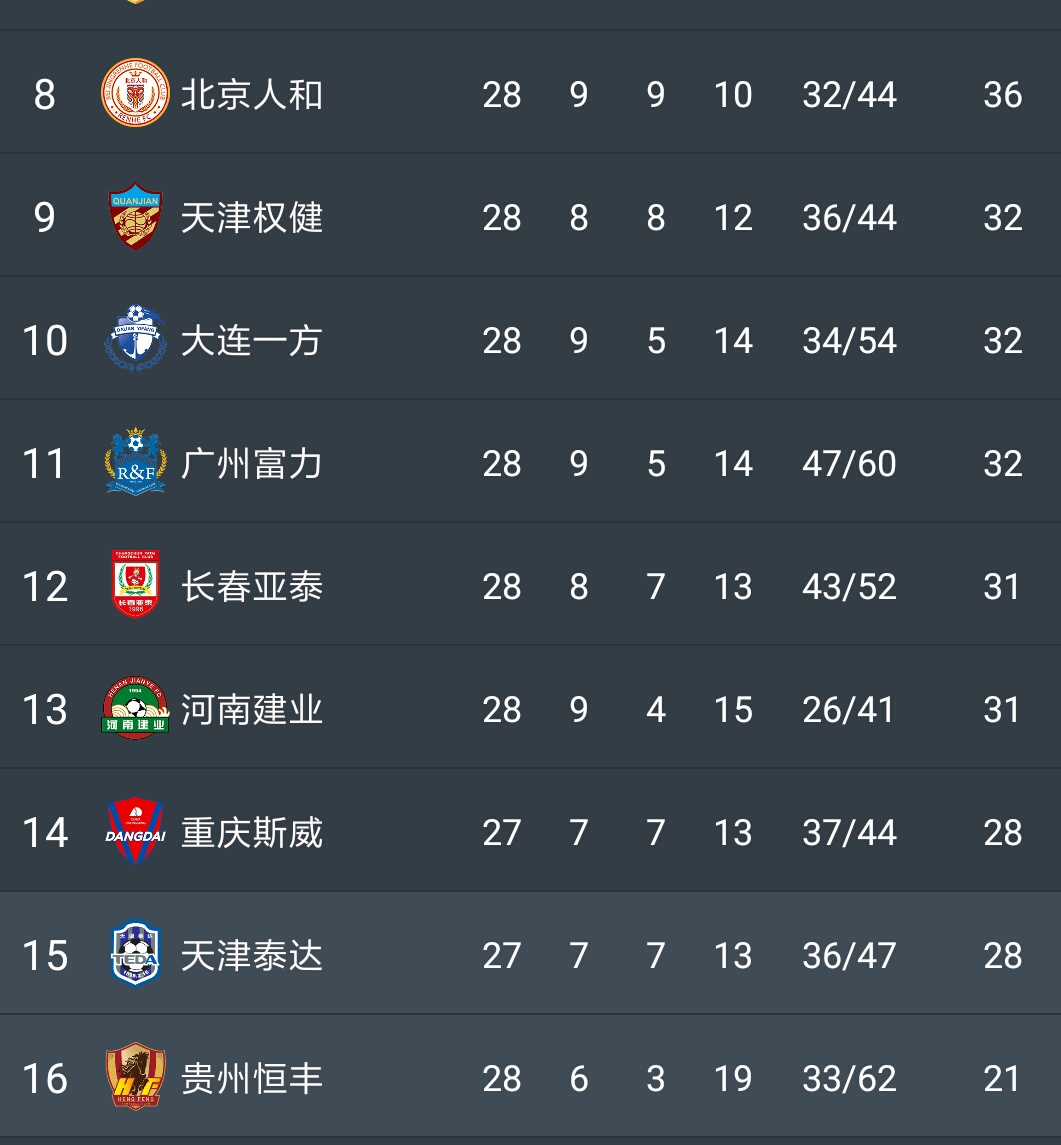1061x1145 pixels.
Task: Tap the Tianjin Quanjian shield logo
Action: pyautogui.click(x=135, y=216)
